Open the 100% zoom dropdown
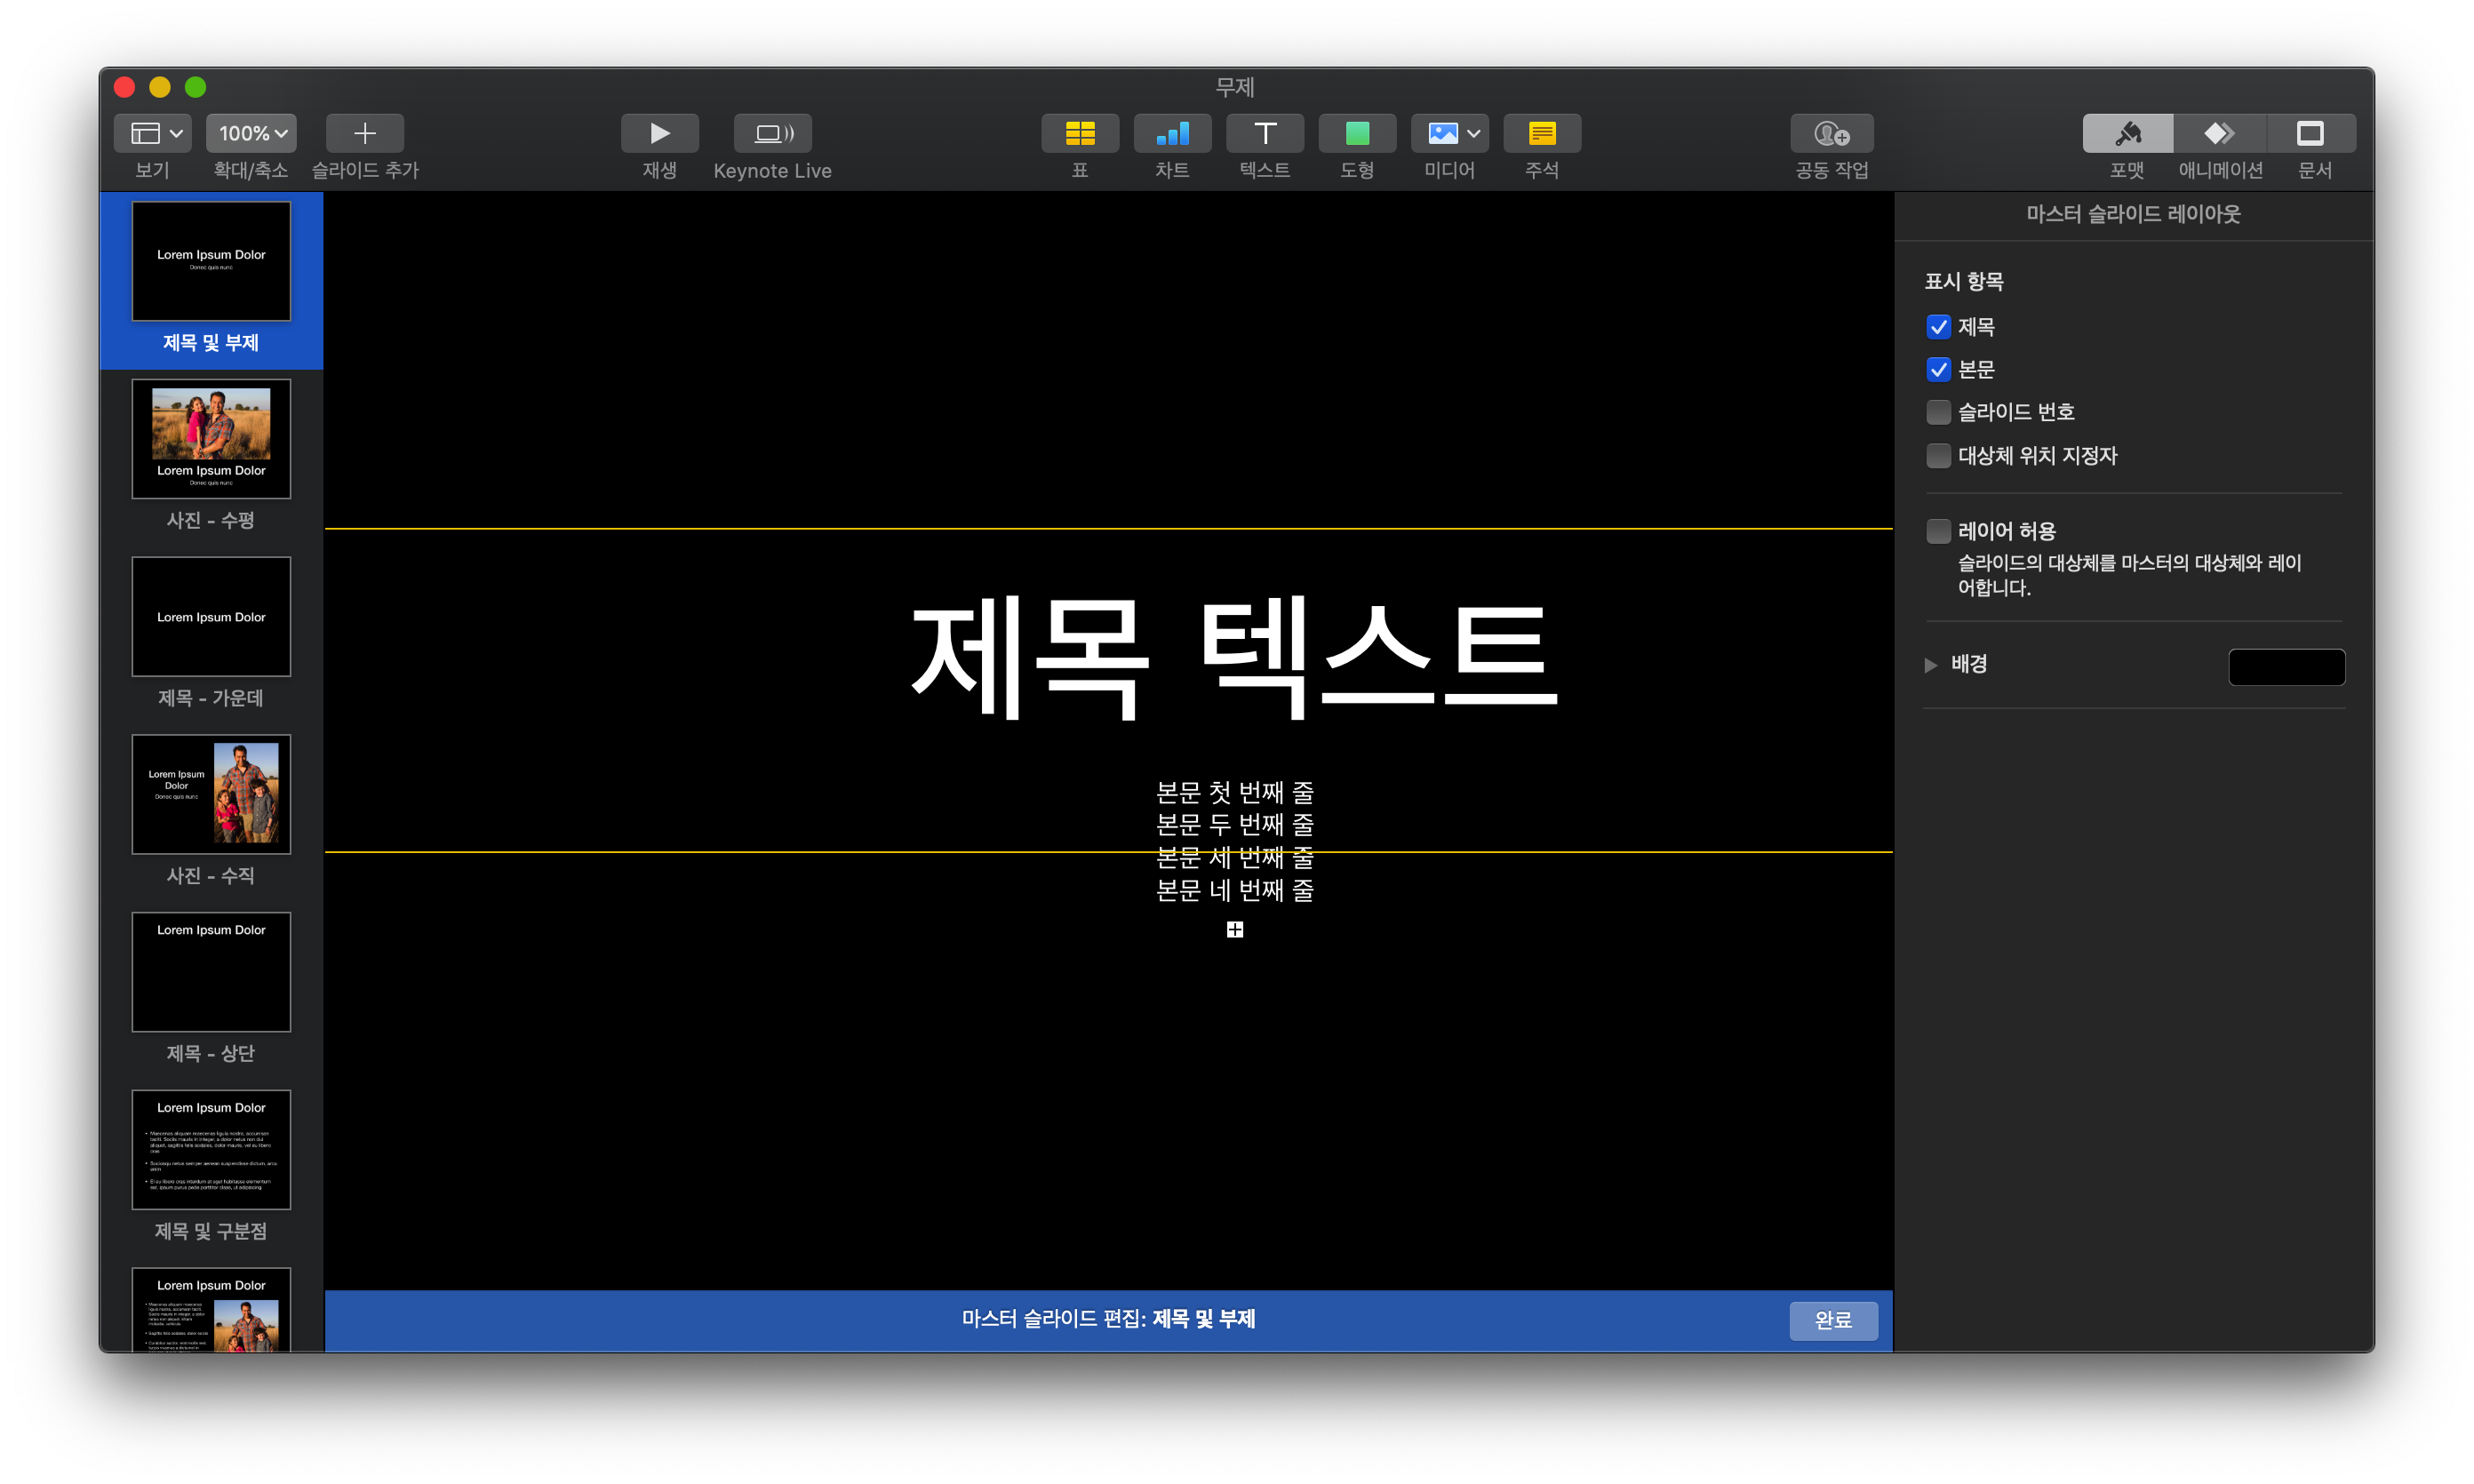This screenshot has width=2474, height=1484. 251,133
